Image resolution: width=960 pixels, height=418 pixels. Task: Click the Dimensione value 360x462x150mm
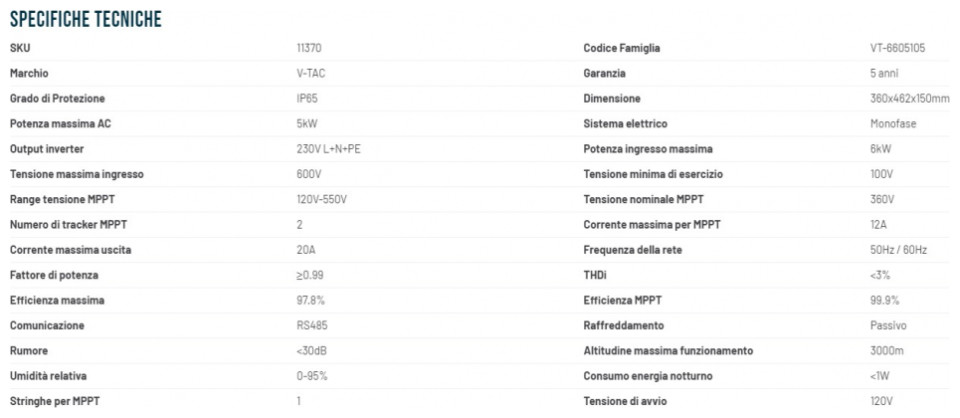click(x=910, y=99)
